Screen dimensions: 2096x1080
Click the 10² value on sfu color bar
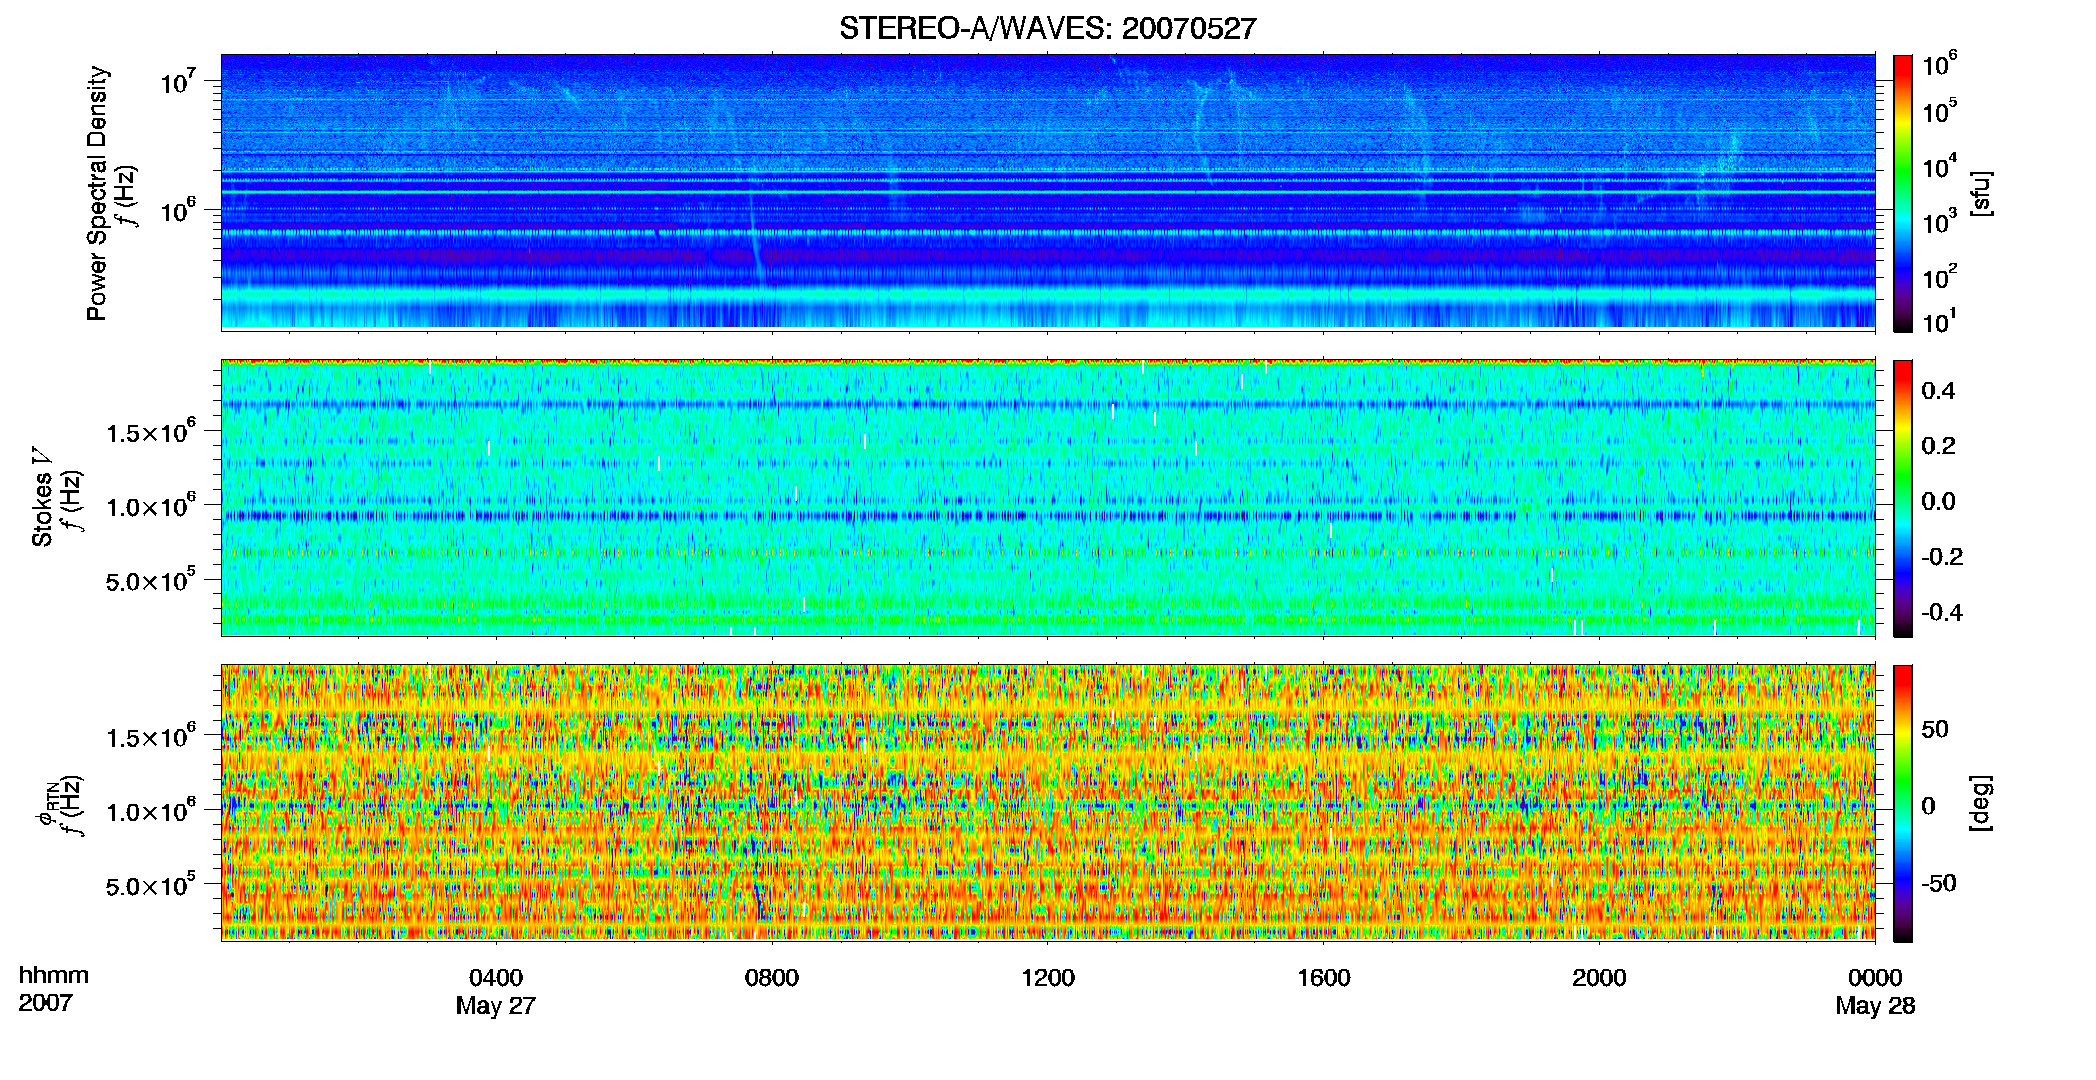(x=1939, y=276)
